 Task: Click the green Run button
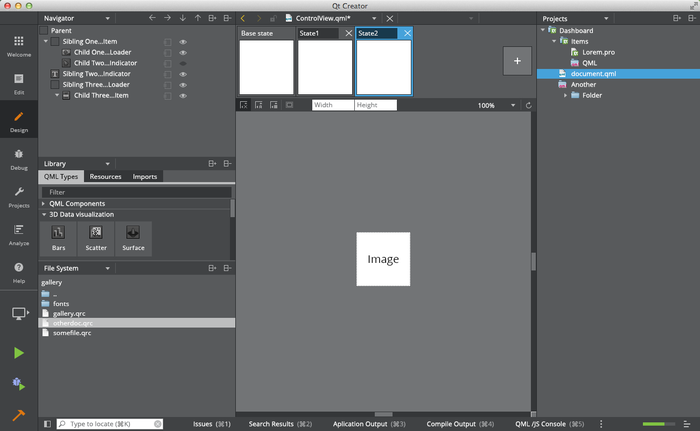pos(19,352)
